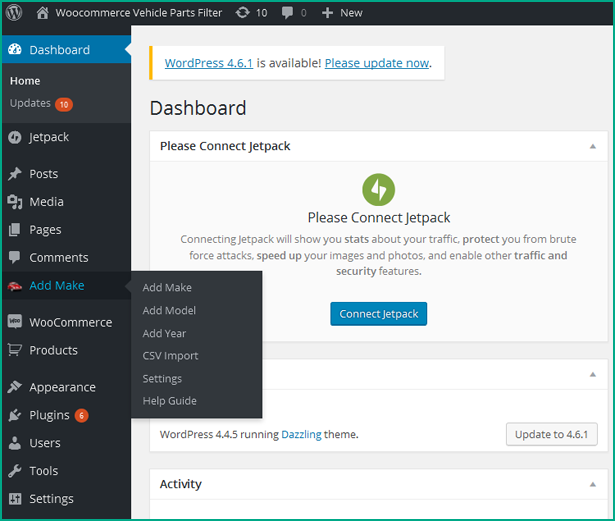615x521 pixels.
Task: Open Help Guide from the flyout
Action: tap(169, 401)
